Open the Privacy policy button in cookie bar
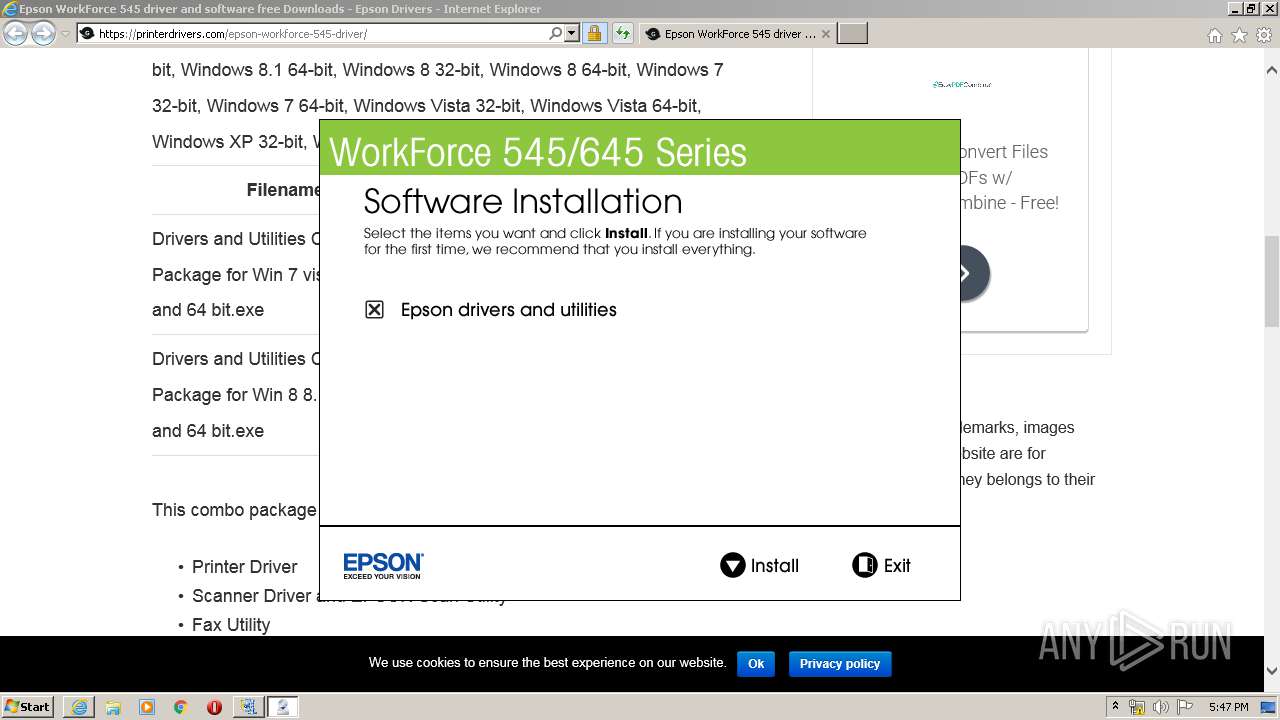This screenshot has height=720, width=1280. pos(840,663)
